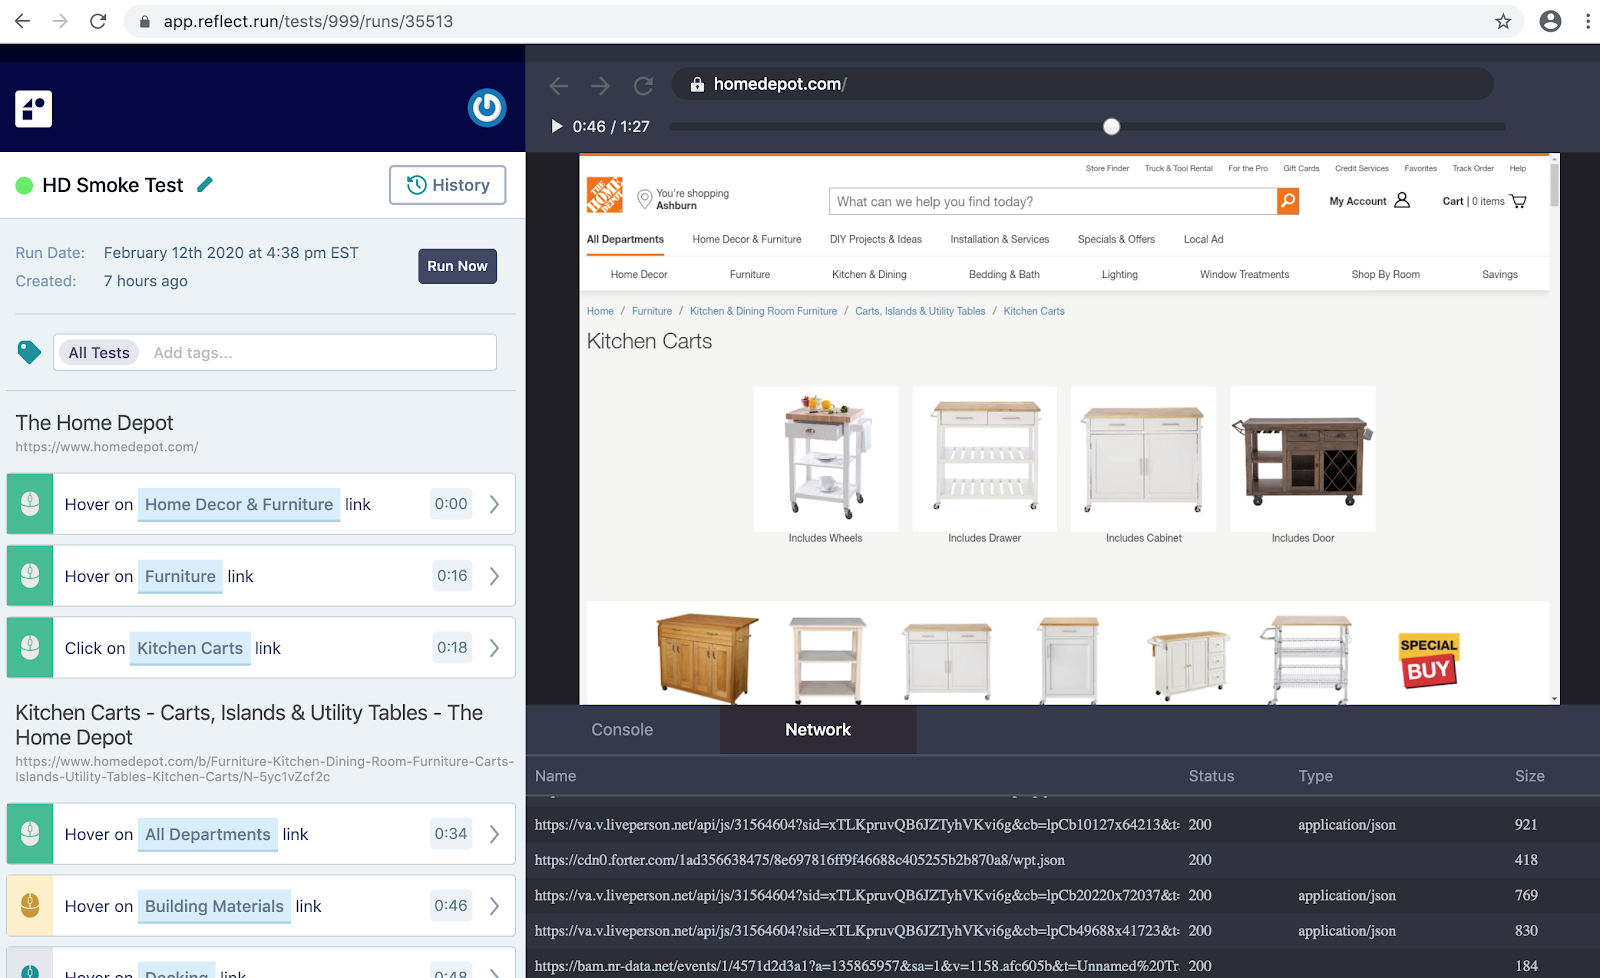Click mouse icon of Hover on Furniture step
This screenshot has width=1600, height=978.
tap(30, 576)
